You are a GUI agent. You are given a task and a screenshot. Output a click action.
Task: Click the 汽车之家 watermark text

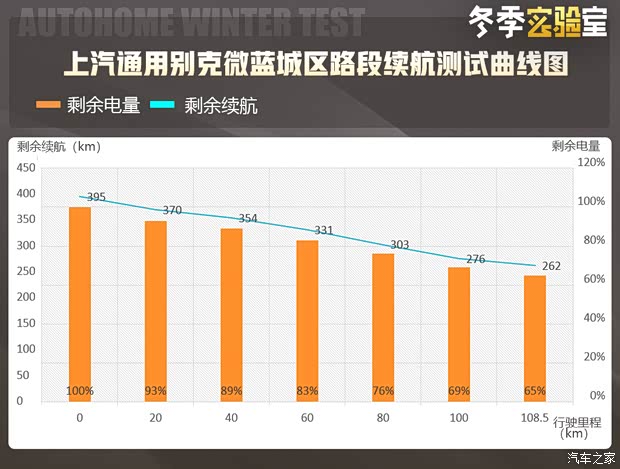[x=592, y=458]
